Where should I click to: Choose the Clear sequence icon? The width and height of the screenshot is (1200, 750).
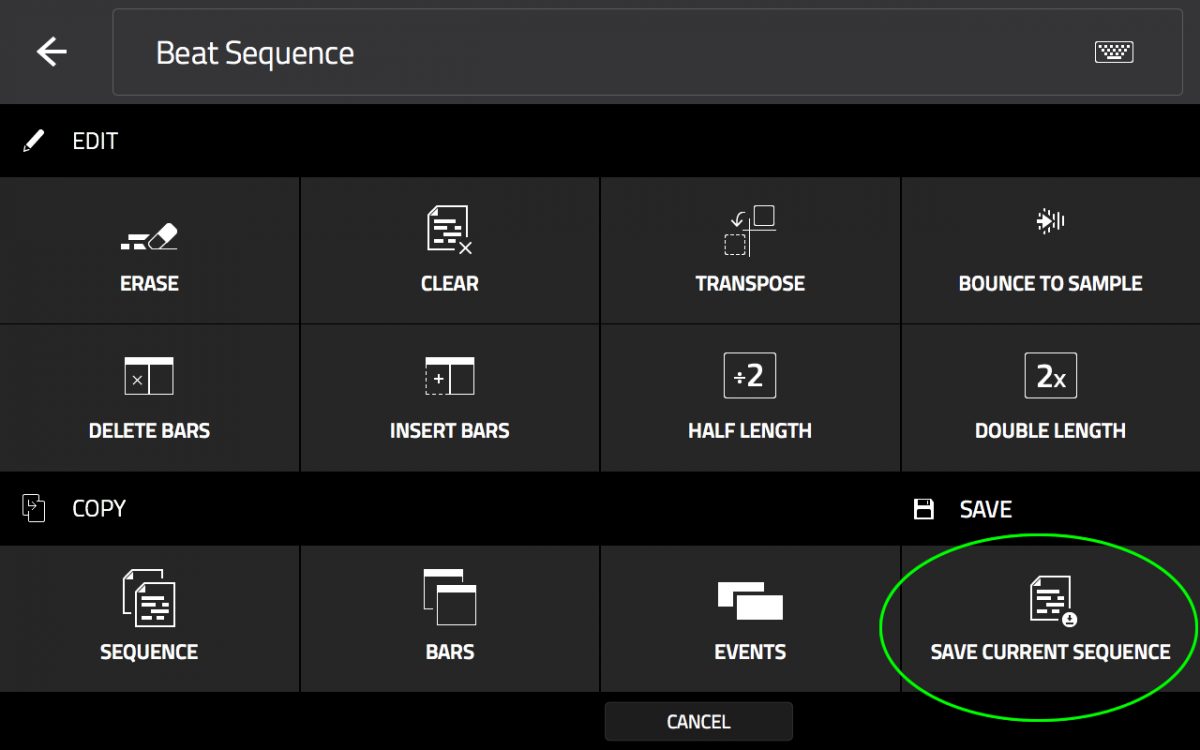tap(449, 230)
